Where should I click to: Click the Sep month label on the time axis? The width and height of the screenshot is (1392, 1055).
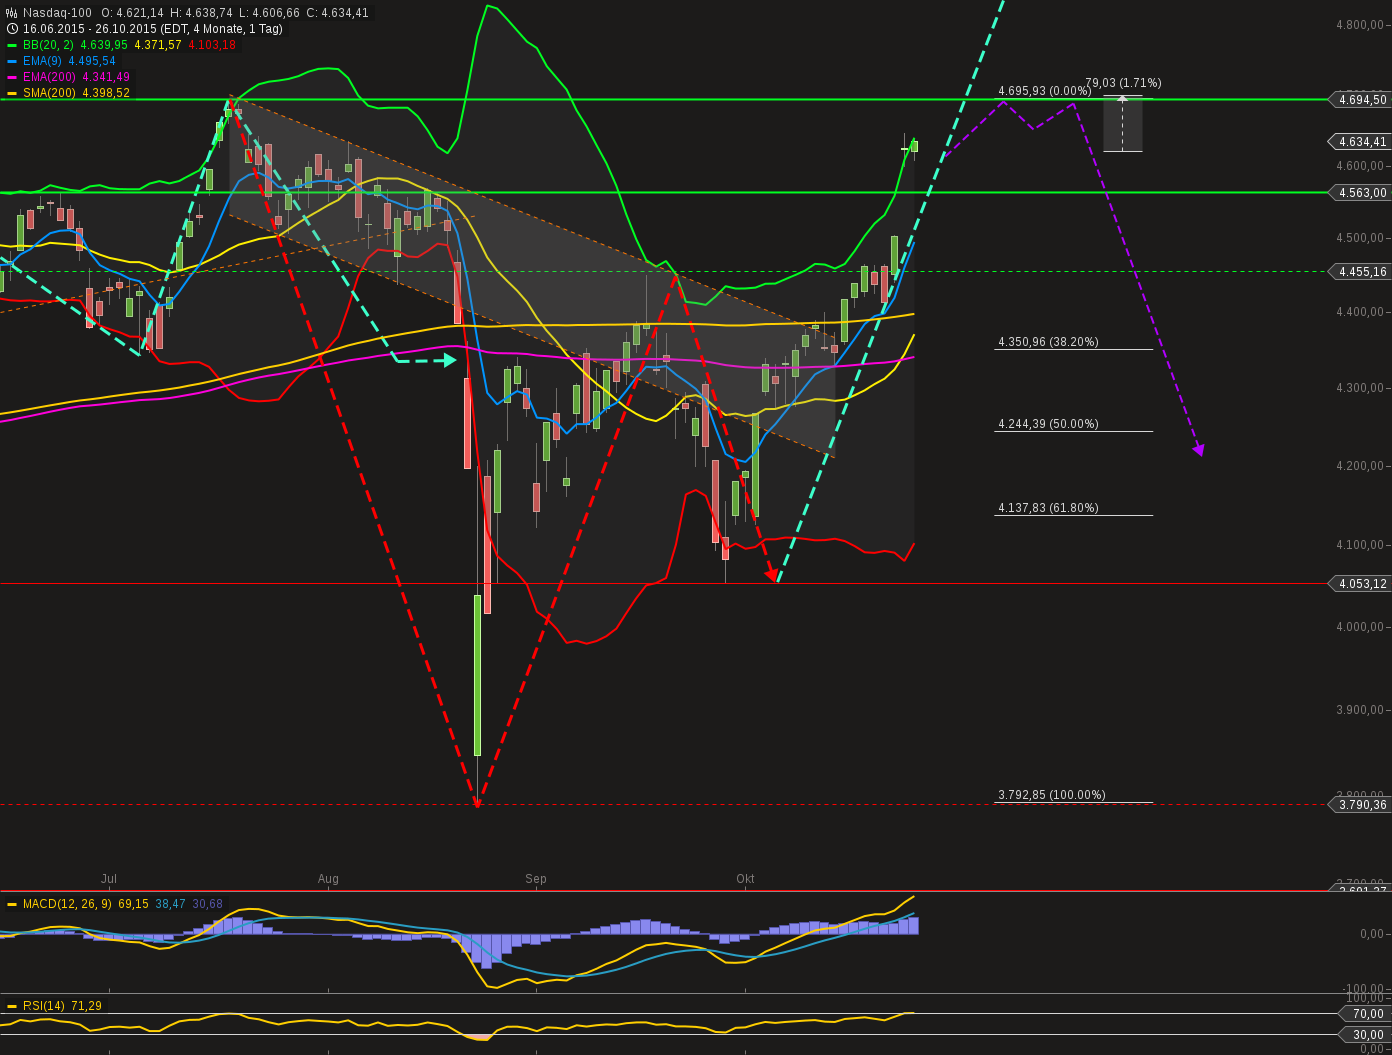pos(536,879)
